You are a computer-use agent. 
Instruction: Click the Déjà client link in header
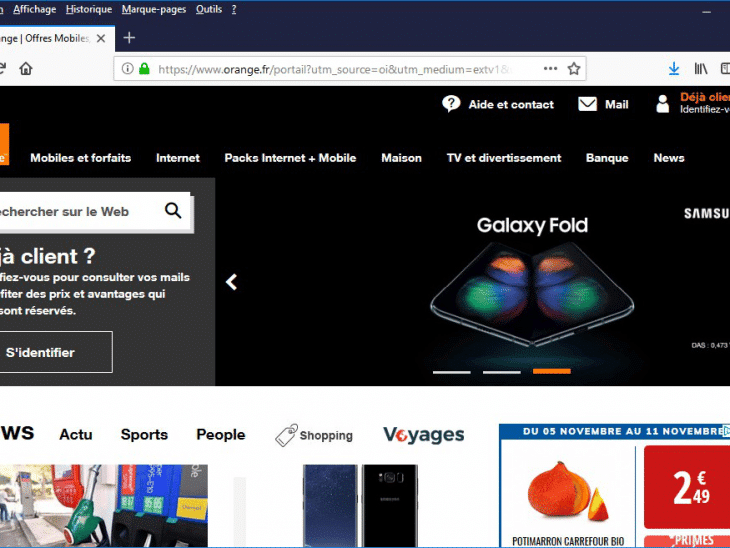(705, 97)
